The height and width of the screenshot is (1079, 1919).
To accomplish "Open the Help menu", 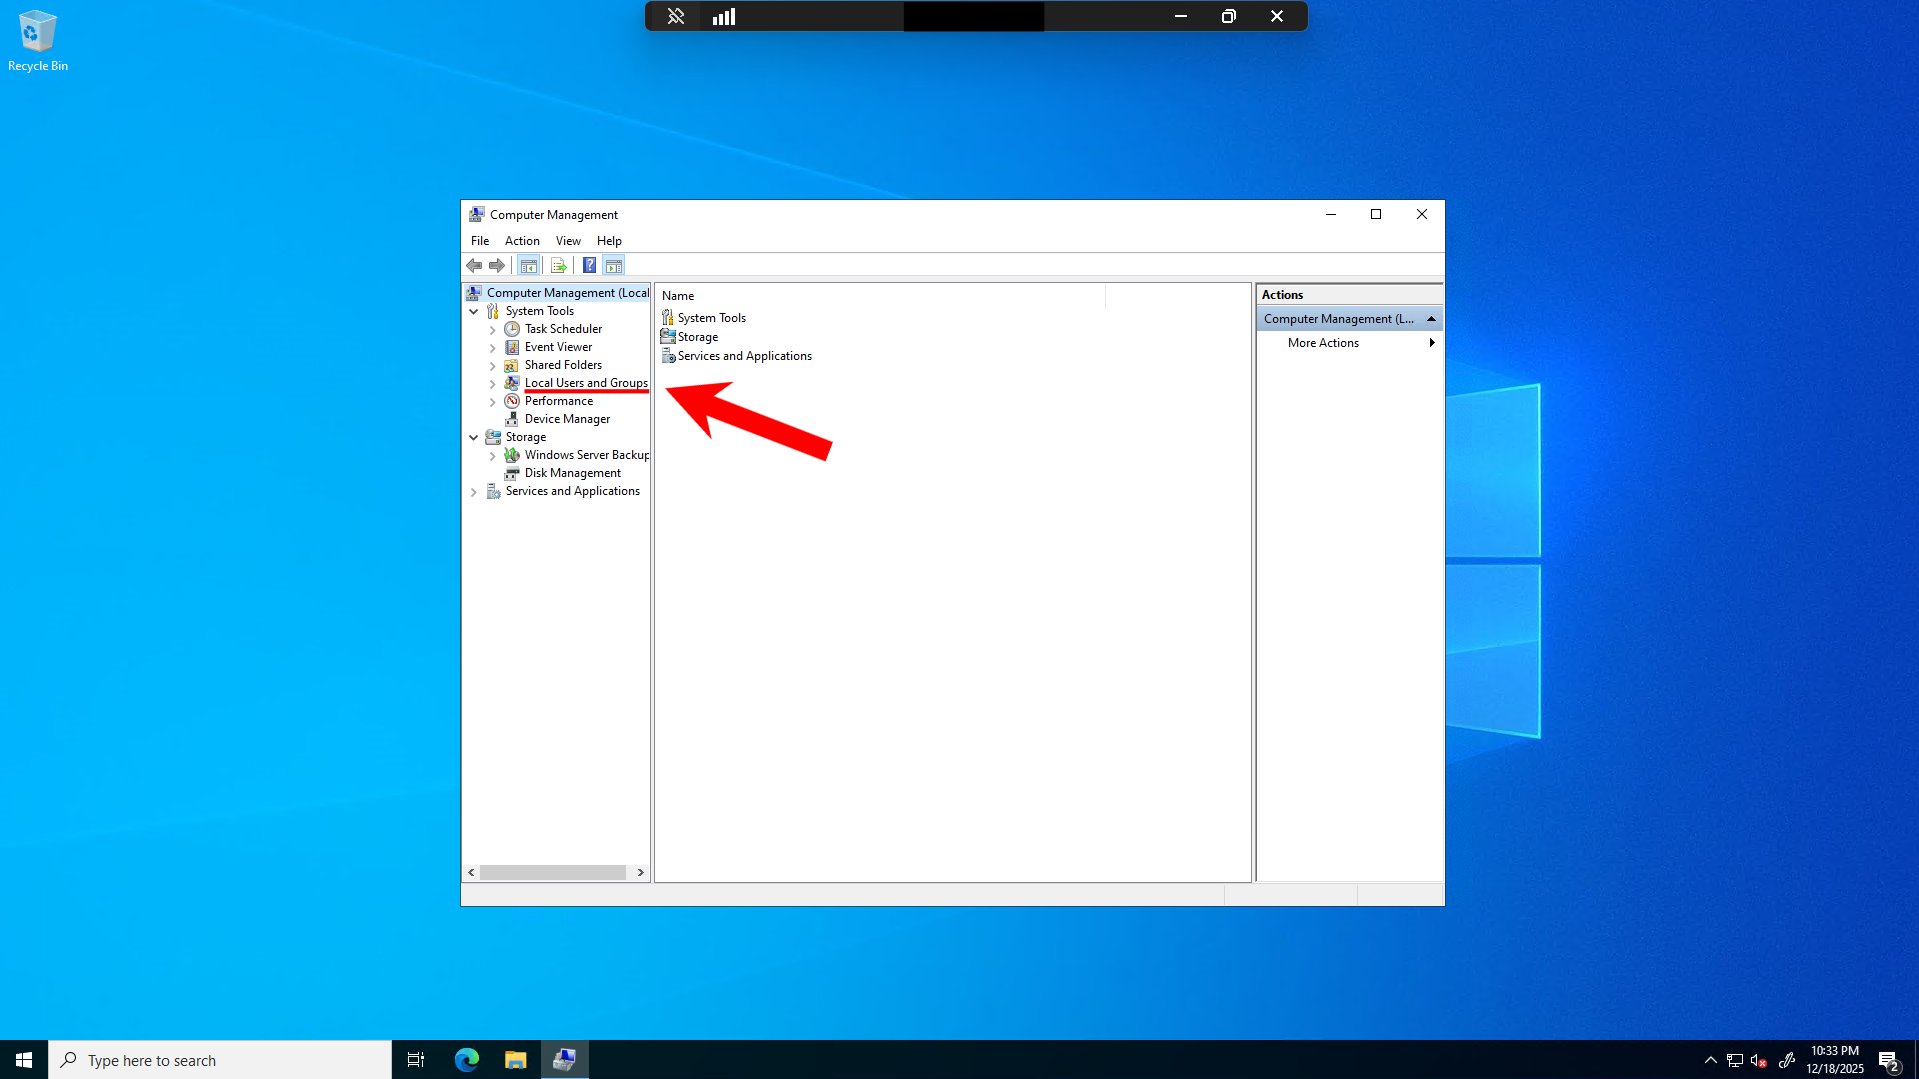I will [609, 241].
